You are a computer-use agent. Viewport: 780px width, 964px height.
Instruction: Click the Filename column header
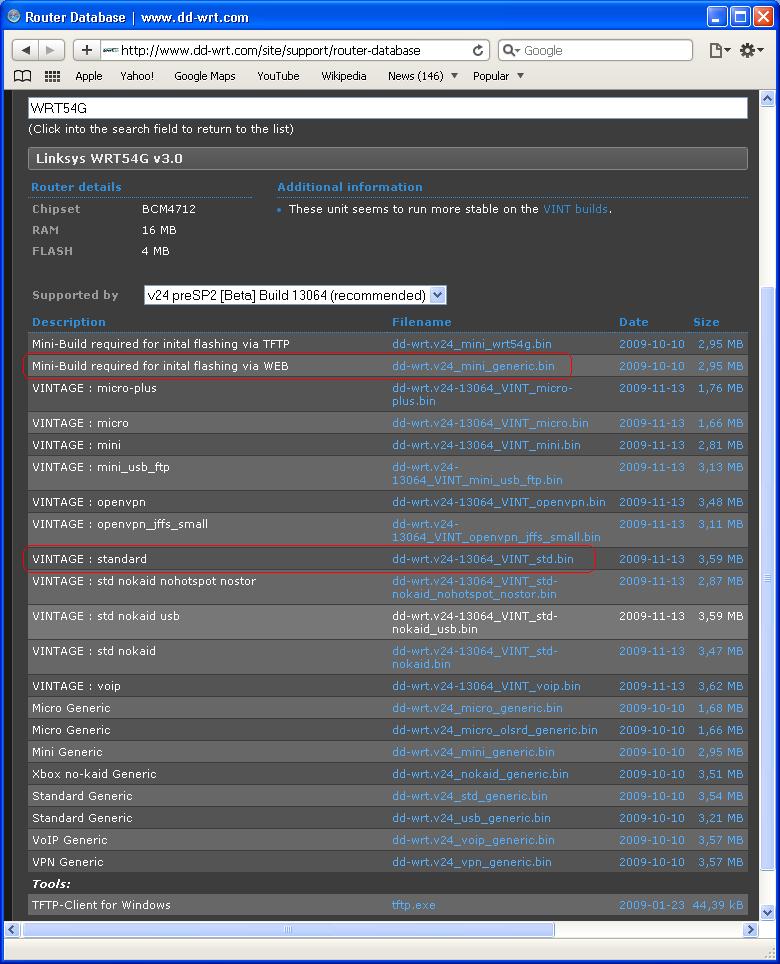coord(422,322)
